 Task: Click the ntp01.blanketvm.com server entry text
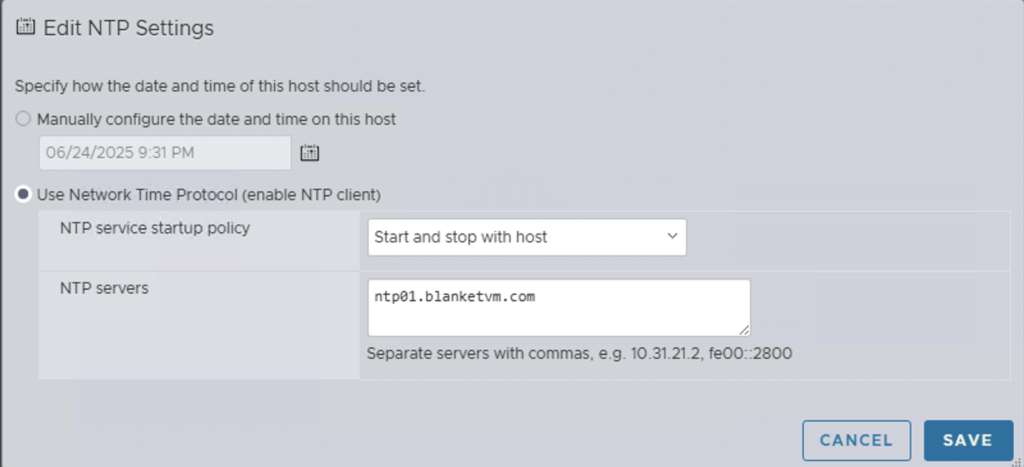click(x=447, y=297)
